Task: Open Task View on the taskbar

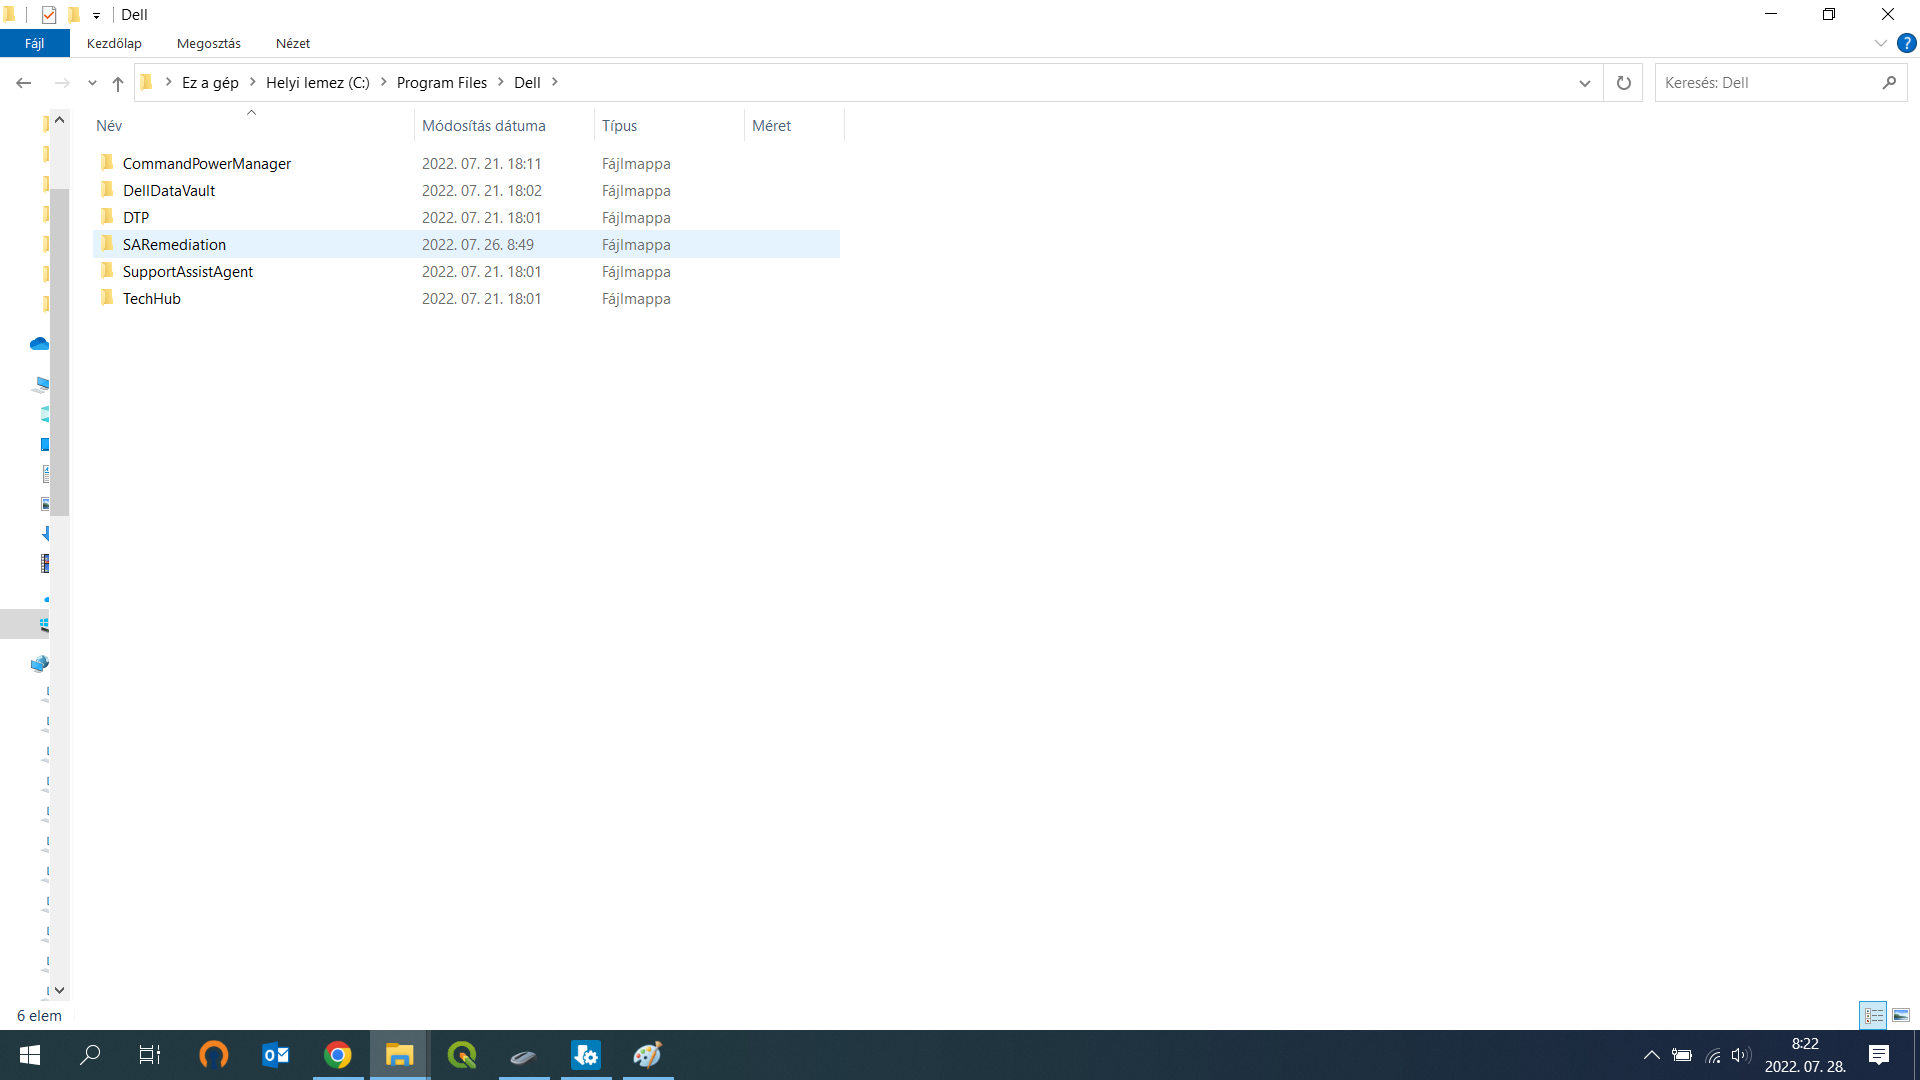Action: pyautogui.click(x=150, y=1055)
